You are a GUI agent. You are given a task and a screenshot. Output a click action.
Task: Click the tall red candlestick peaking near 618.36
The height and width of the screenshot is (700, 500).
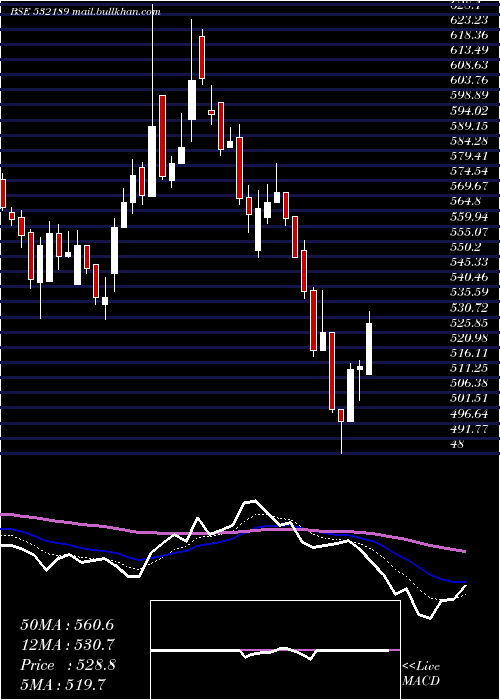tap(202, 57)
